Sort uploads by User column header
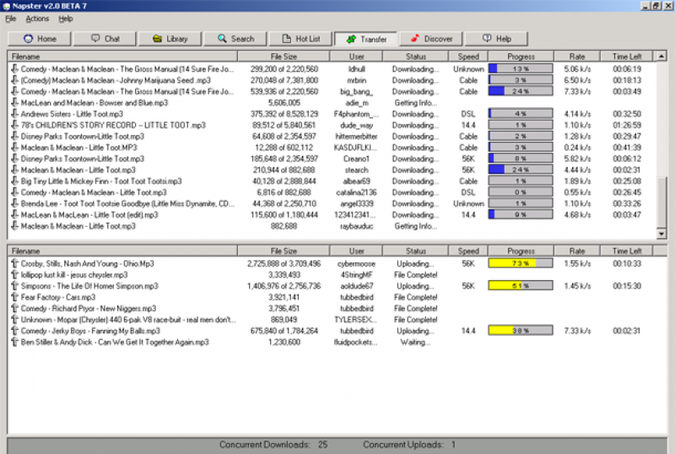675x454 pixels. pyautogui.click(x=357, y=251)
